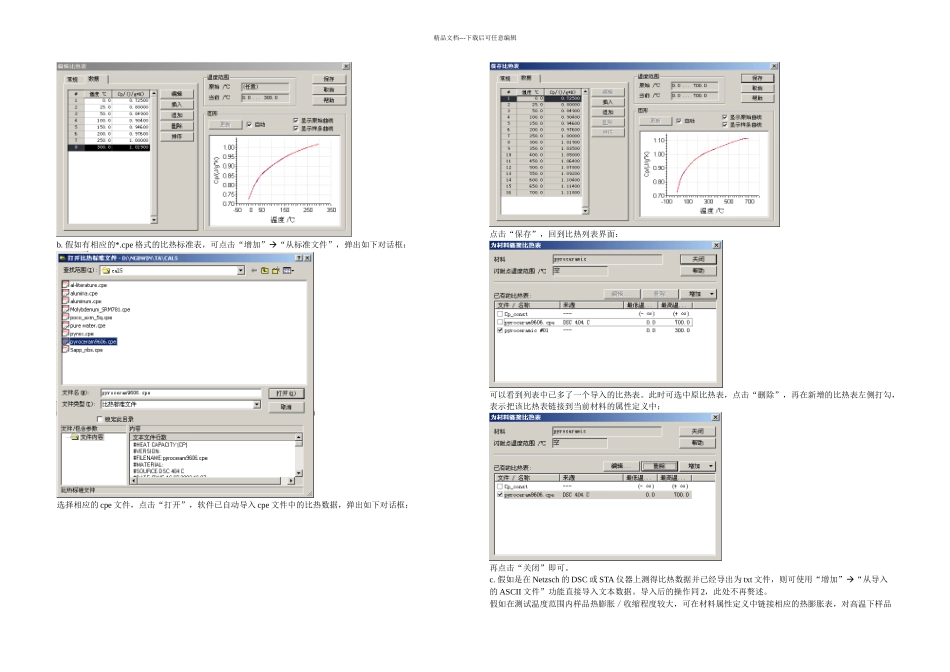Click 帮助 button in the 8-row Cp table dialog
Viewport: 950px width, 672px height.
(x=329, y=100)
